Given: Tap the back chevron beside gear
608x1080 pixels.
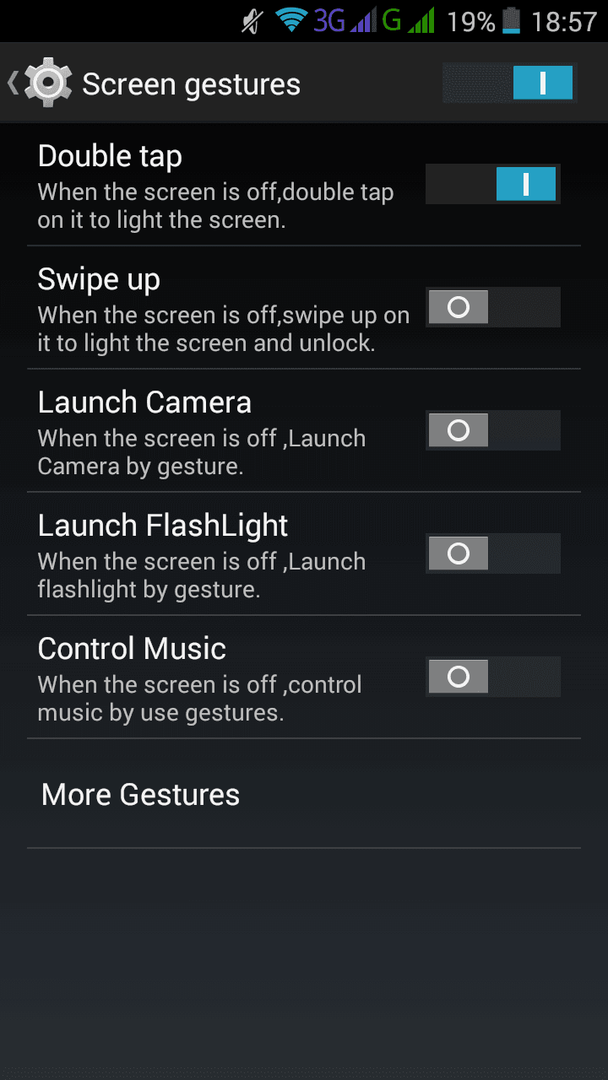Looking at the screenshot, I should pyautogui.click(x=12, y=83).
